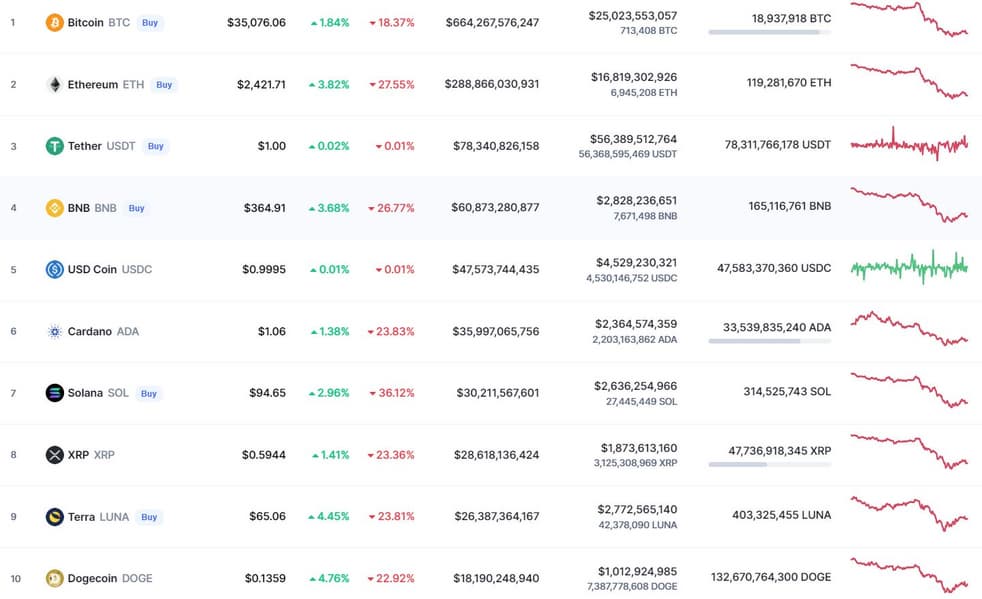Click the Bitcoin coin logo icon
Viewport: 982px width, 599px height.
click(54, 22)
